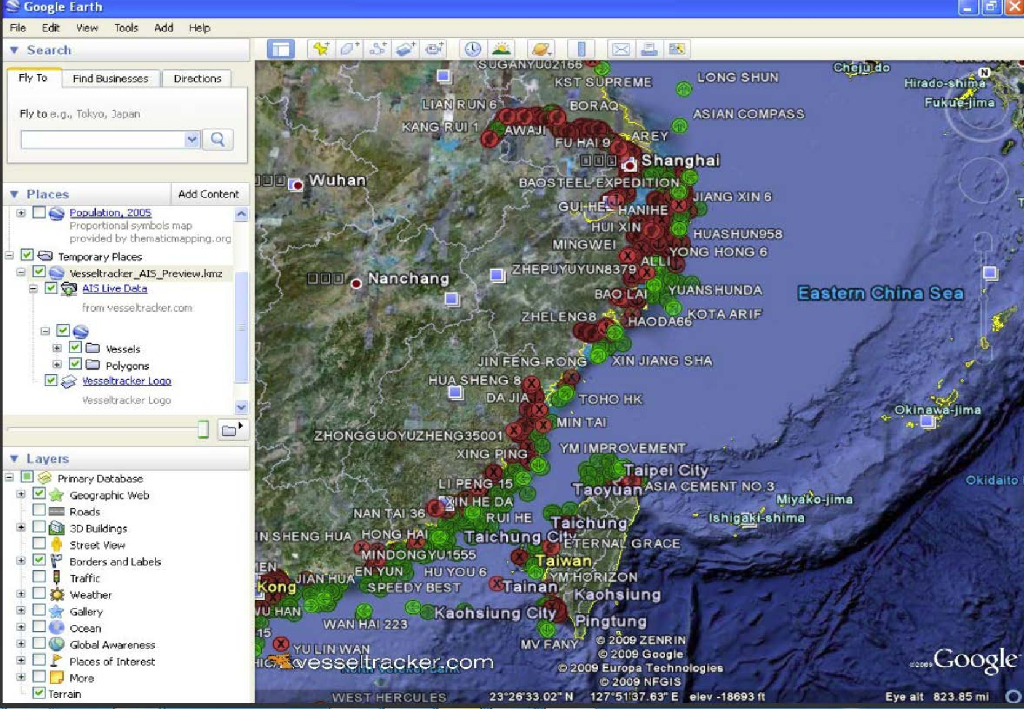Click the Add Placemark pushpin icon

click(x=320, y=48)
